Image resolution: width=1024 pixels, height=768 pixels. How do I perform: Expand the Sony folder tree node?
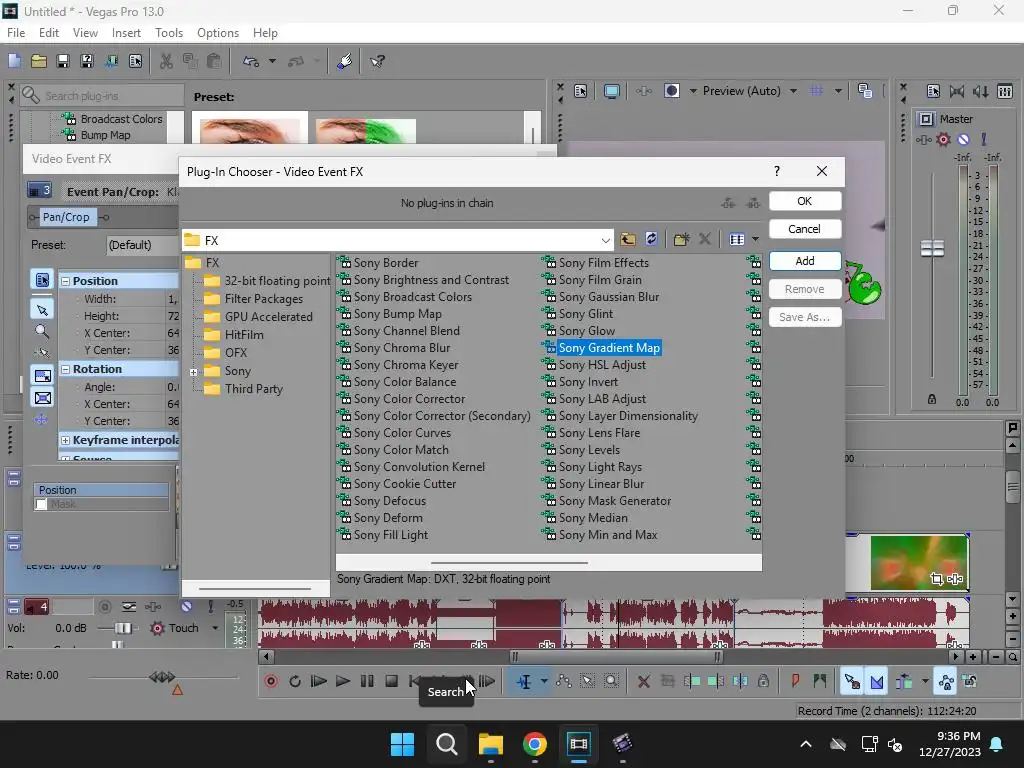193,372
